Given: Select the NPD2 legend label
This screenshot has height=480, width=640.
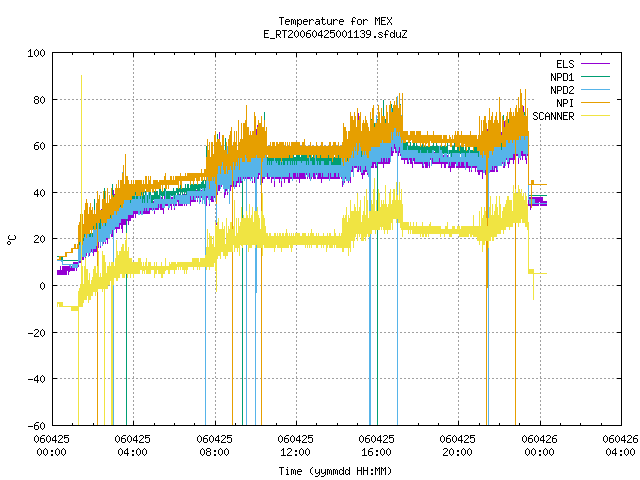Looking at the screenshot, I should (x=562, y=90).
